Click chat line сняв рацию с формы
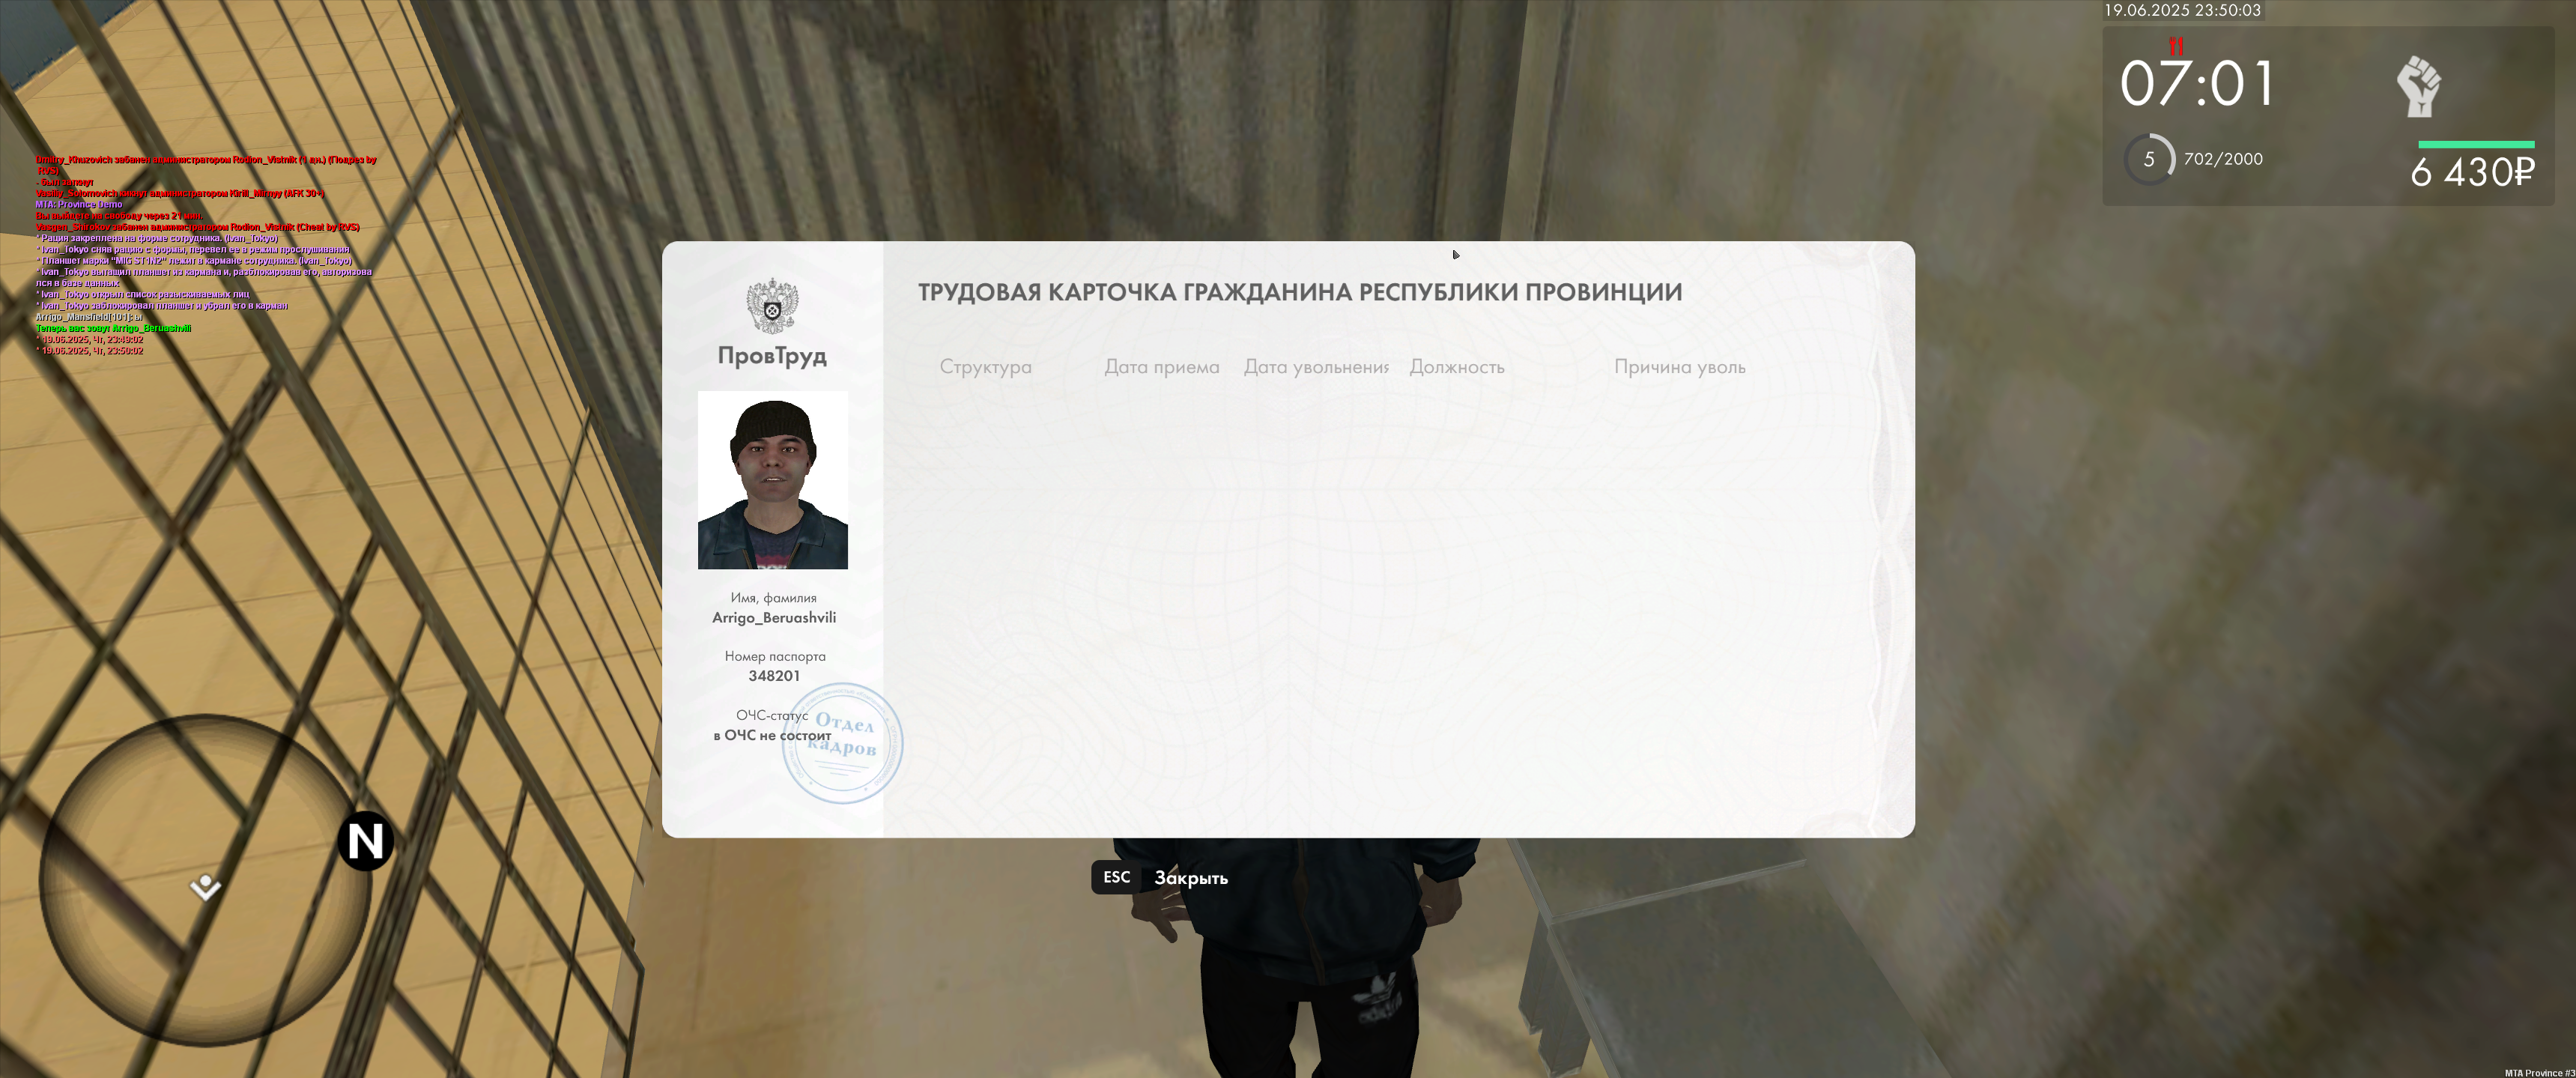 click(193, 249)
